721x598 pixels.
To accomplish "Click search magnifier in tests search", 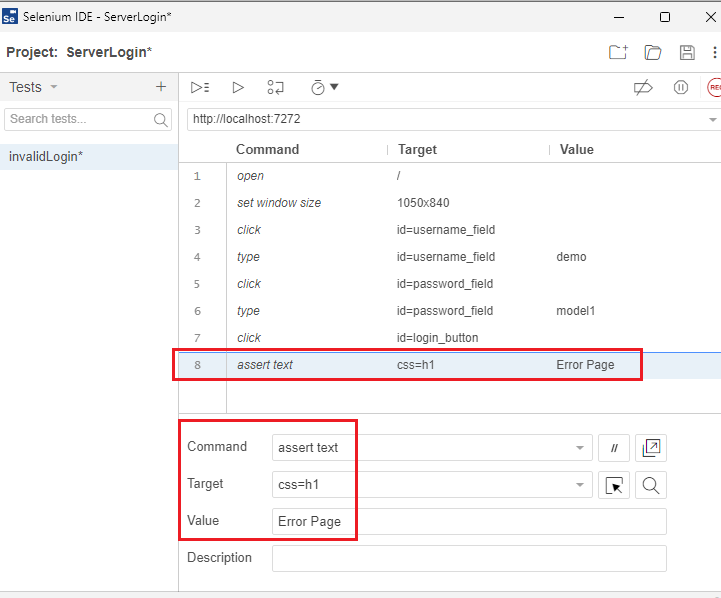I will tap(160, 120).
